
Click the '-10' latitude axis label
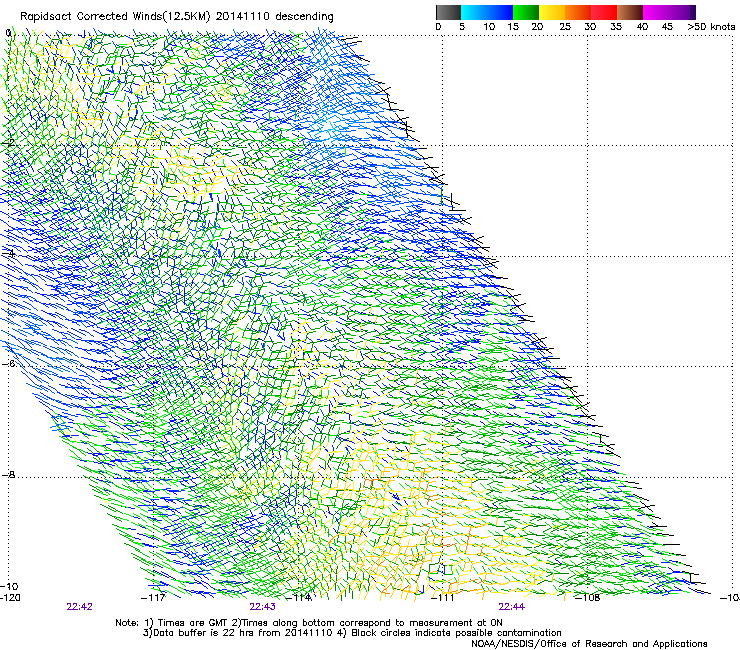9,586
